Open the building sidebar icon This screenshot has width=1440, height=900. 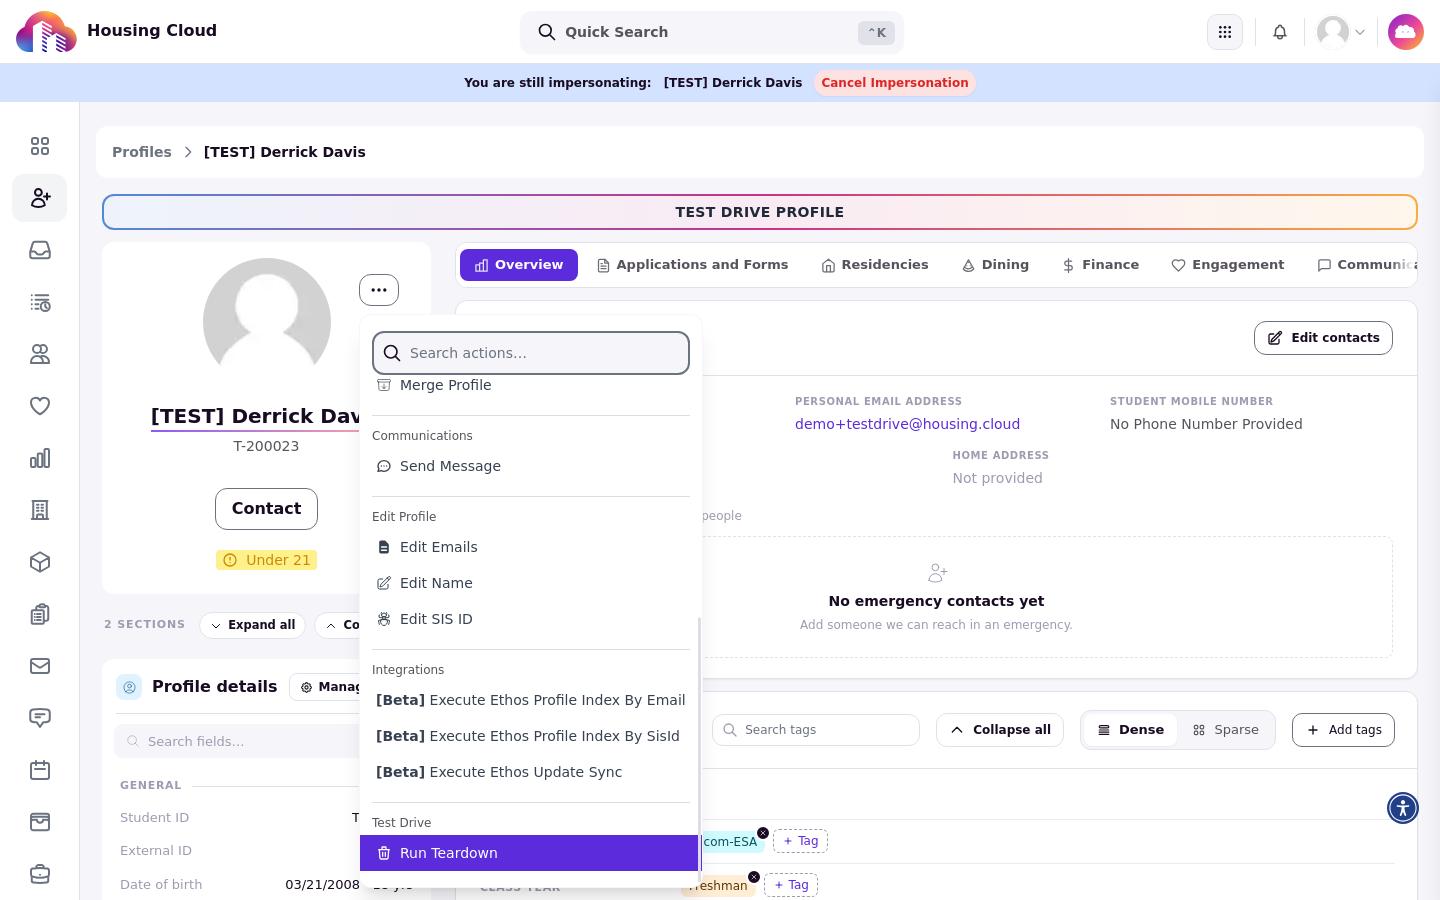[40, 510]
